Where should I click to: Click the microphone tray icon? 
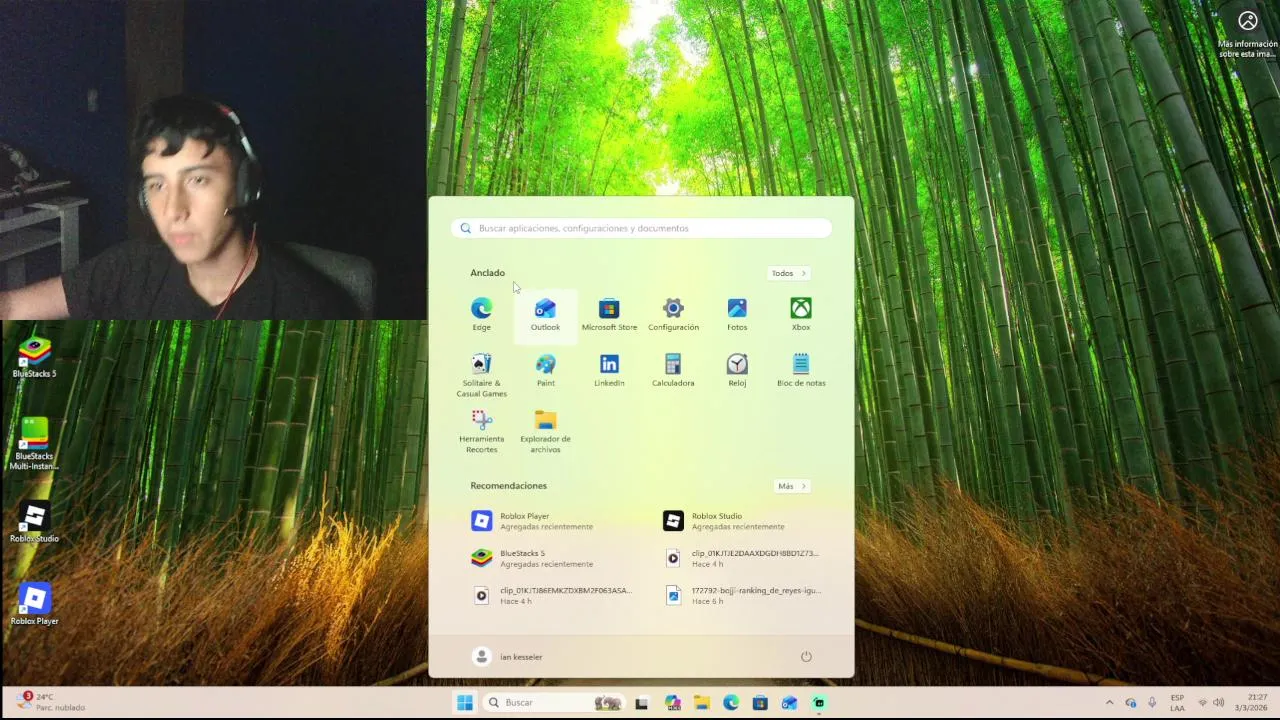(1152, 703)
